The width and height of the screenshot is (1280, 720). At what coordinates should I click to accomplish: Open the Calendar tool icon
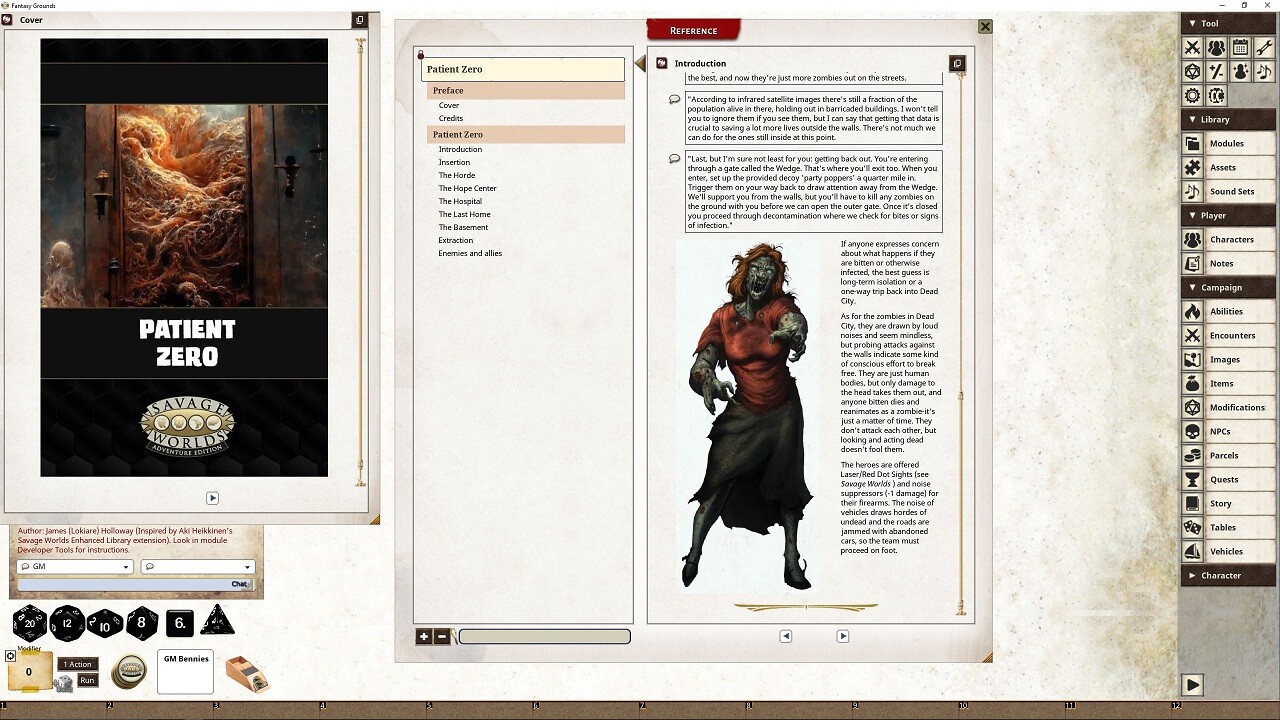point(1240,47)
